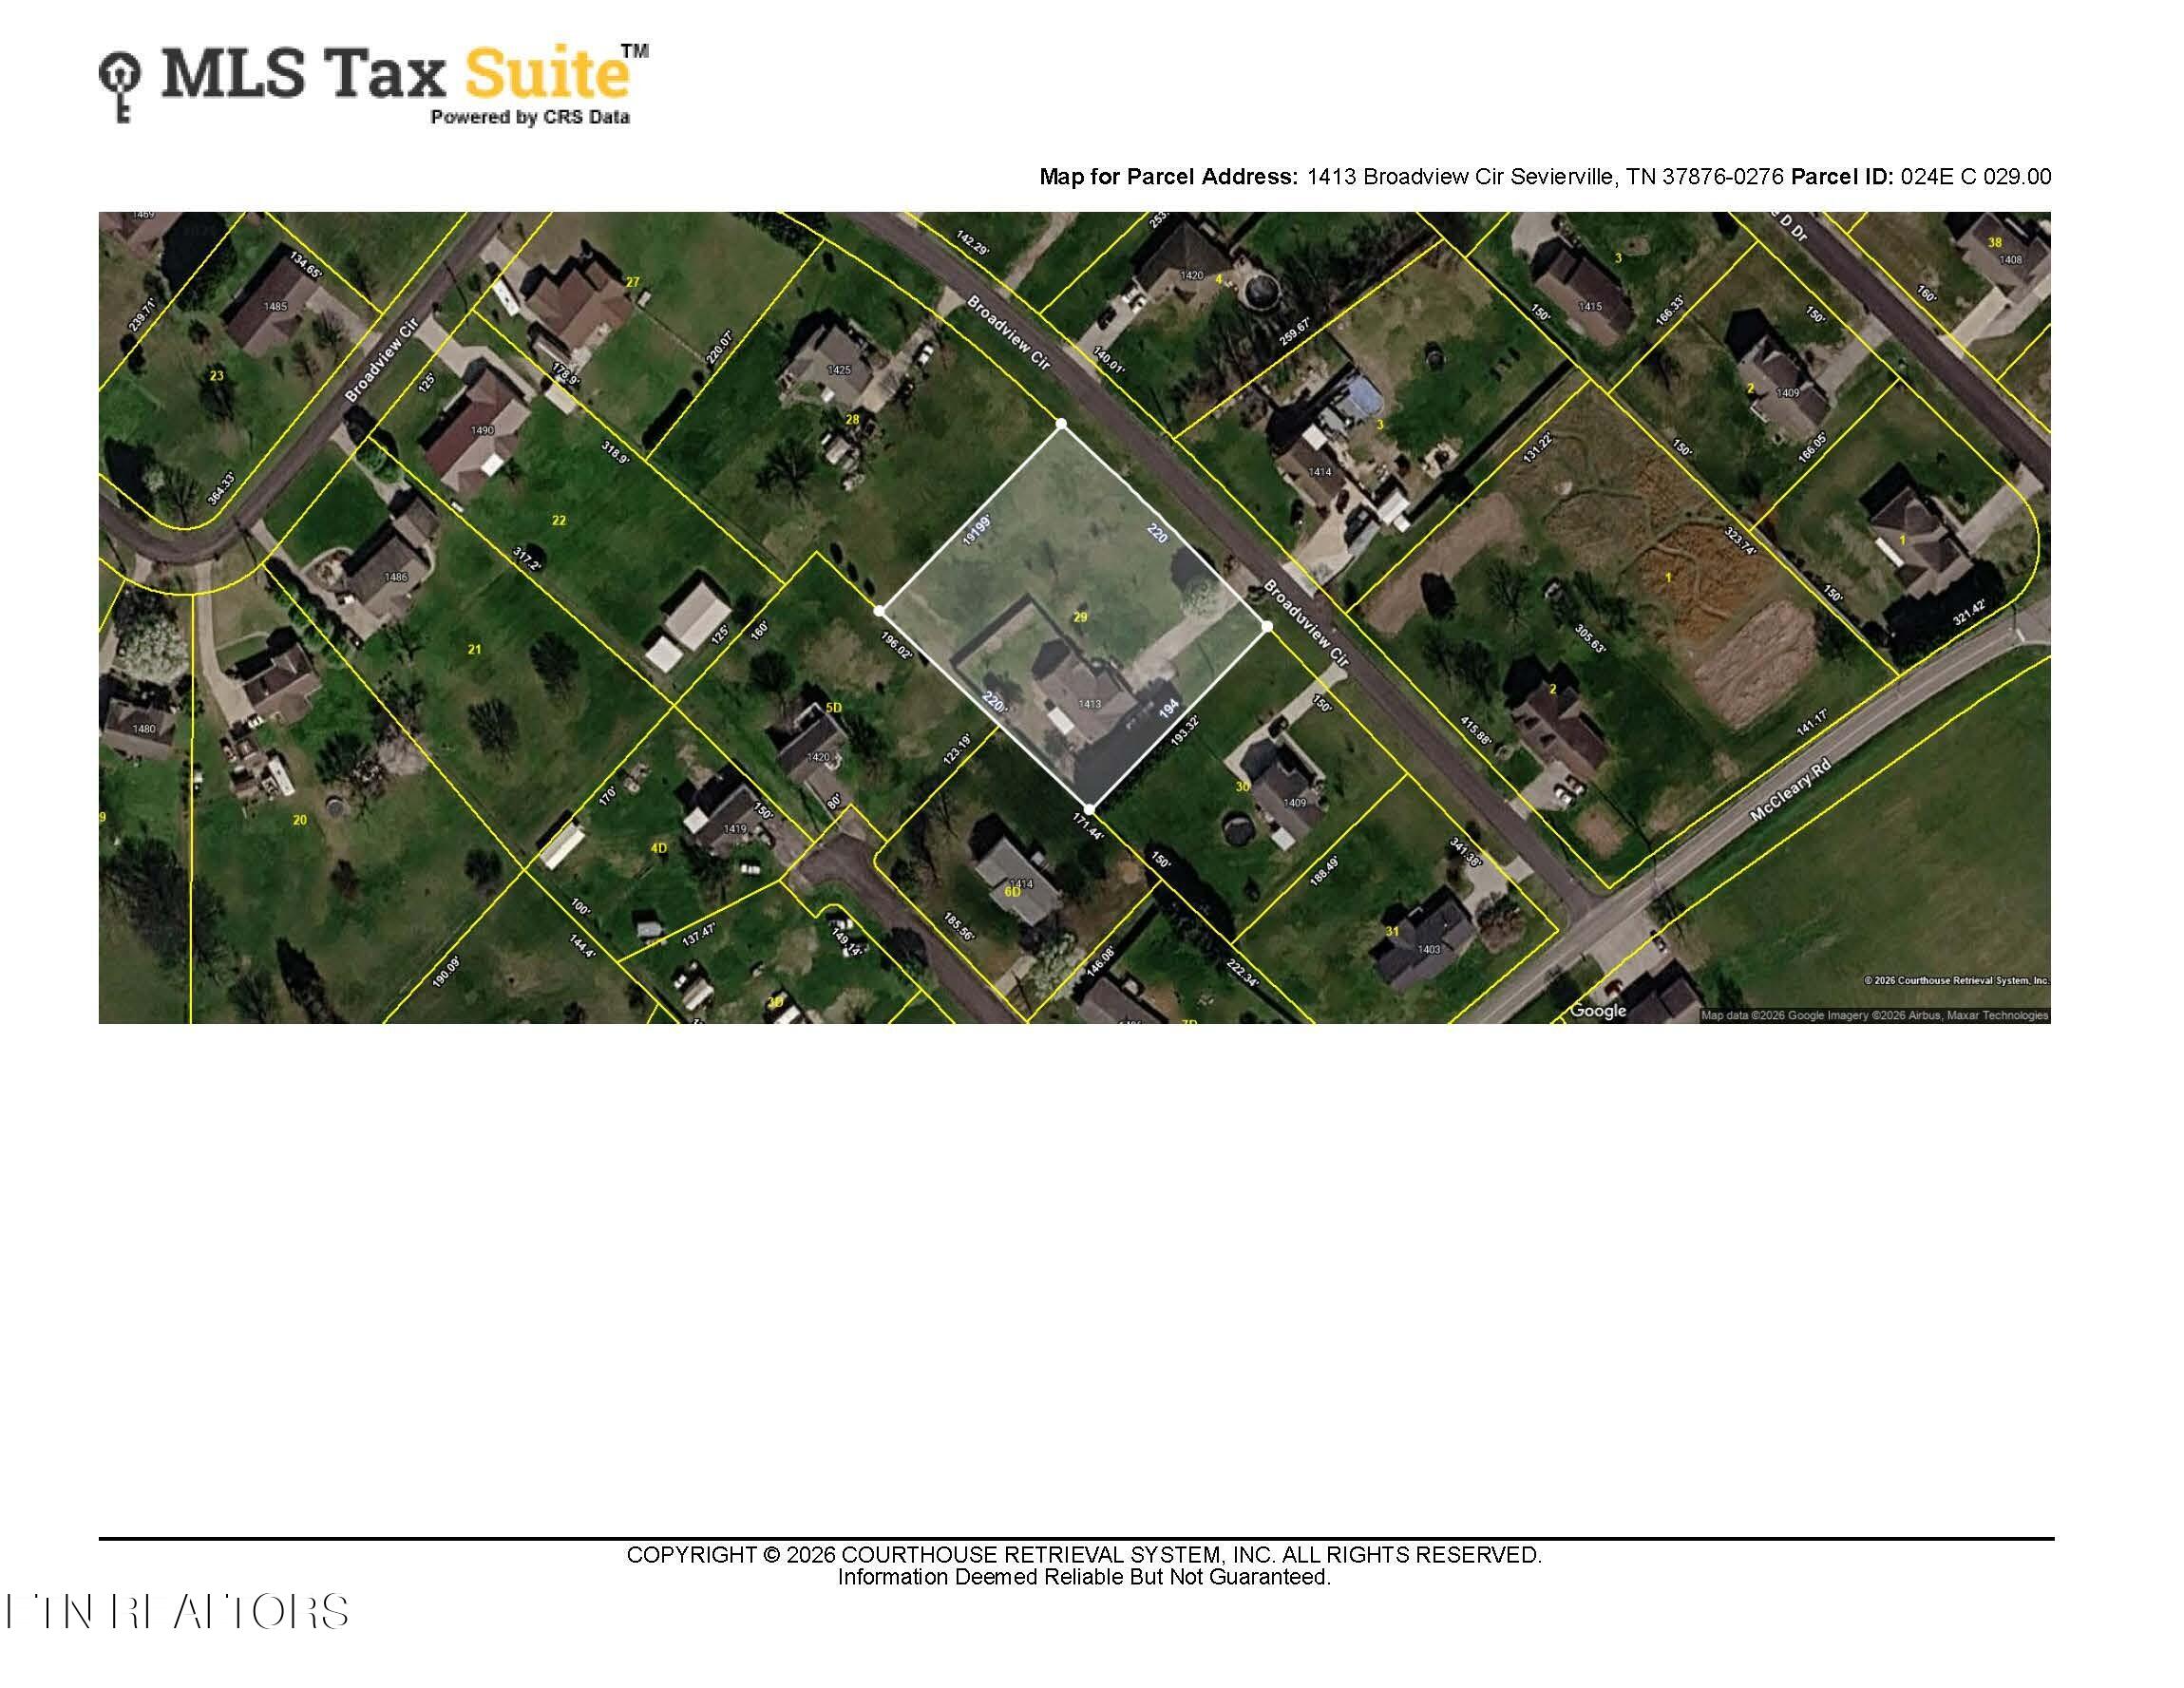Screen dimensions: 2184x1688
Task: Click the west corner vertex dot of parcel 29
Action: (x=879, y=610)
